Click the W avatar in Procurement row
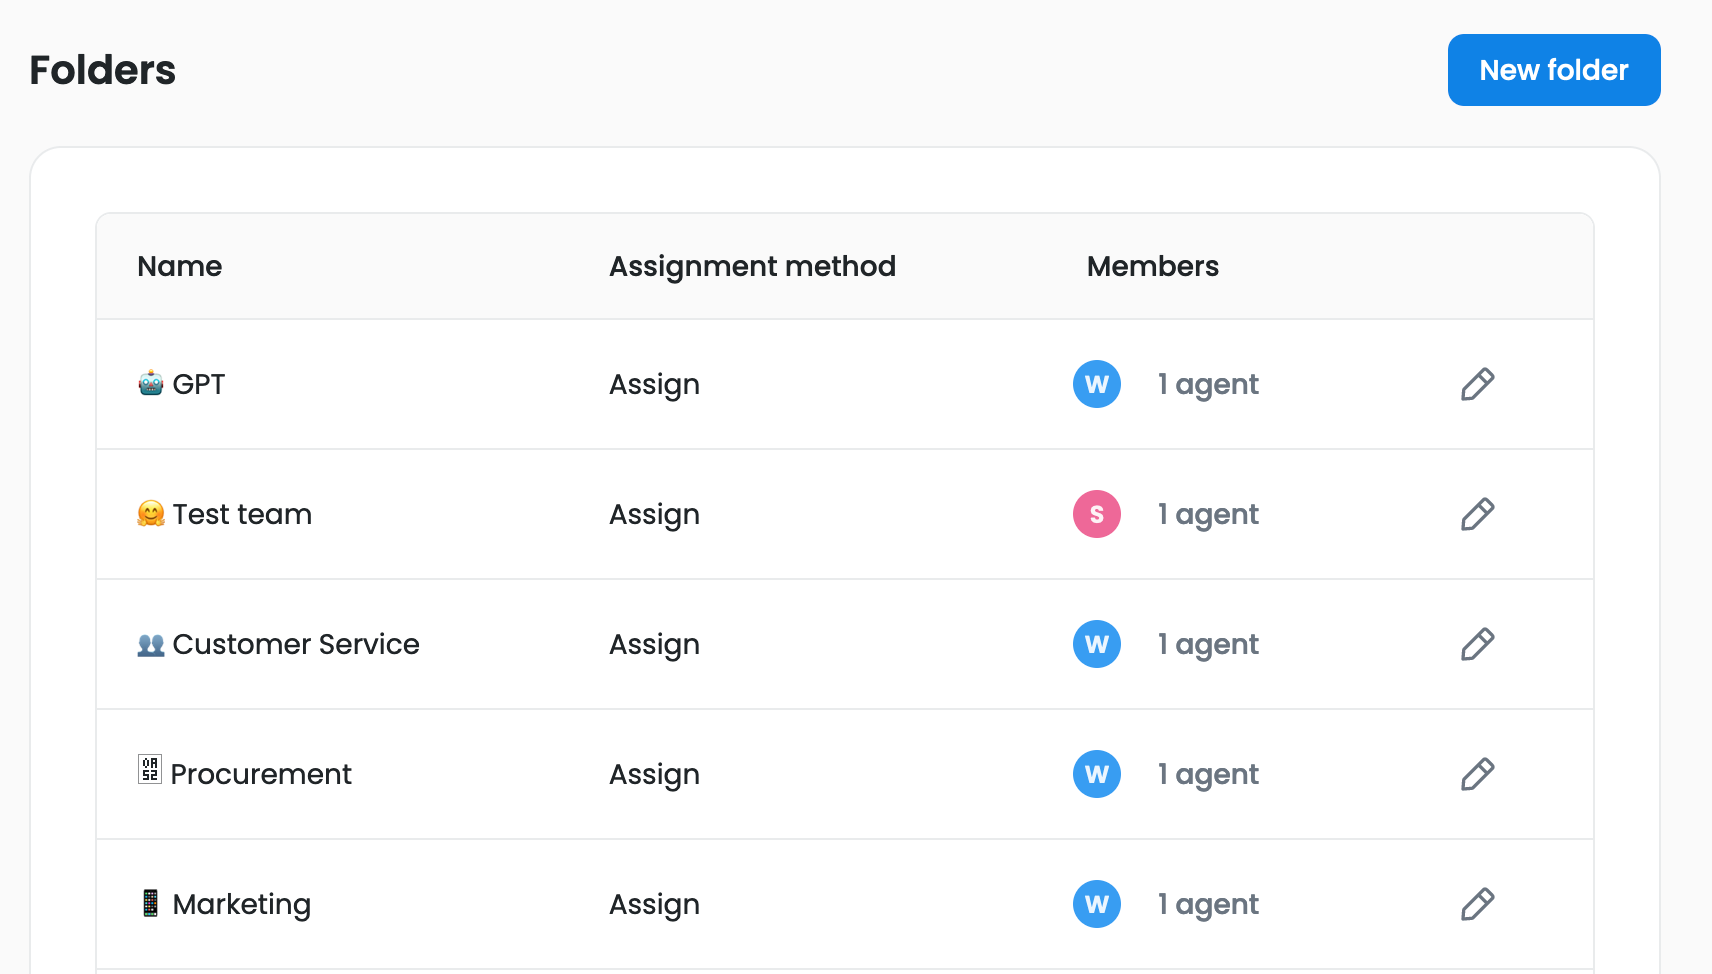The image size is (1712, 974). (1097, 774)
